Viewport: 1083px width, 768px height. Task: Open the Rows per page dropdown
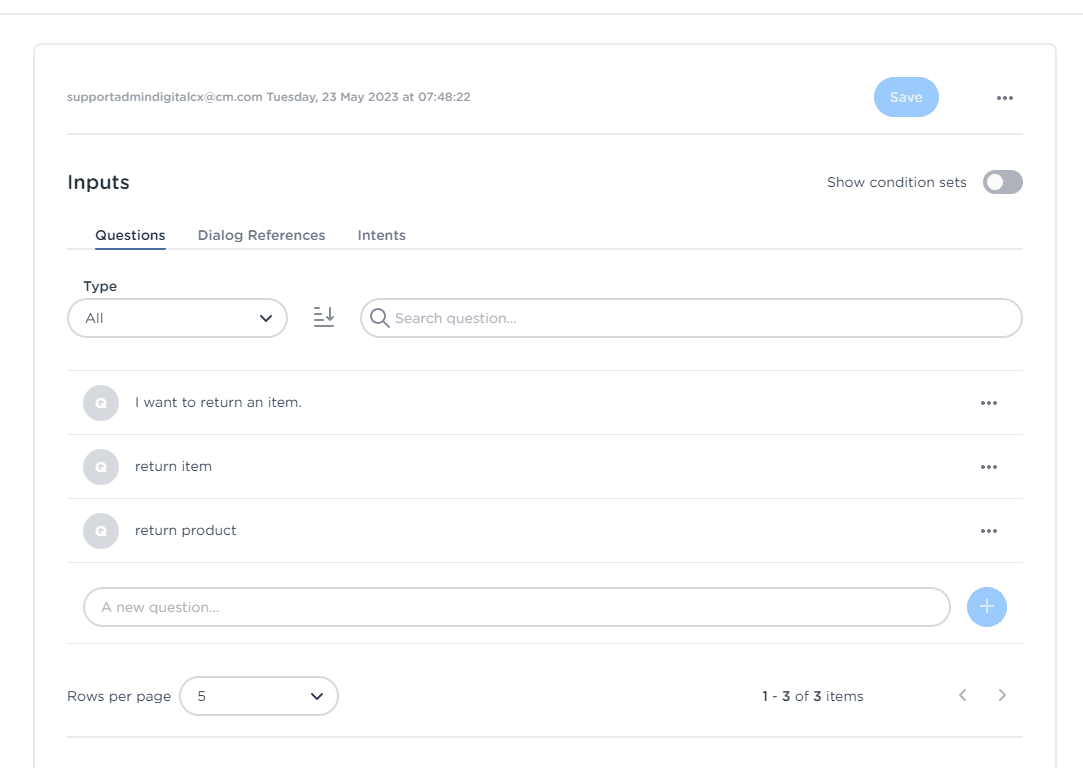tap(259, 696)
